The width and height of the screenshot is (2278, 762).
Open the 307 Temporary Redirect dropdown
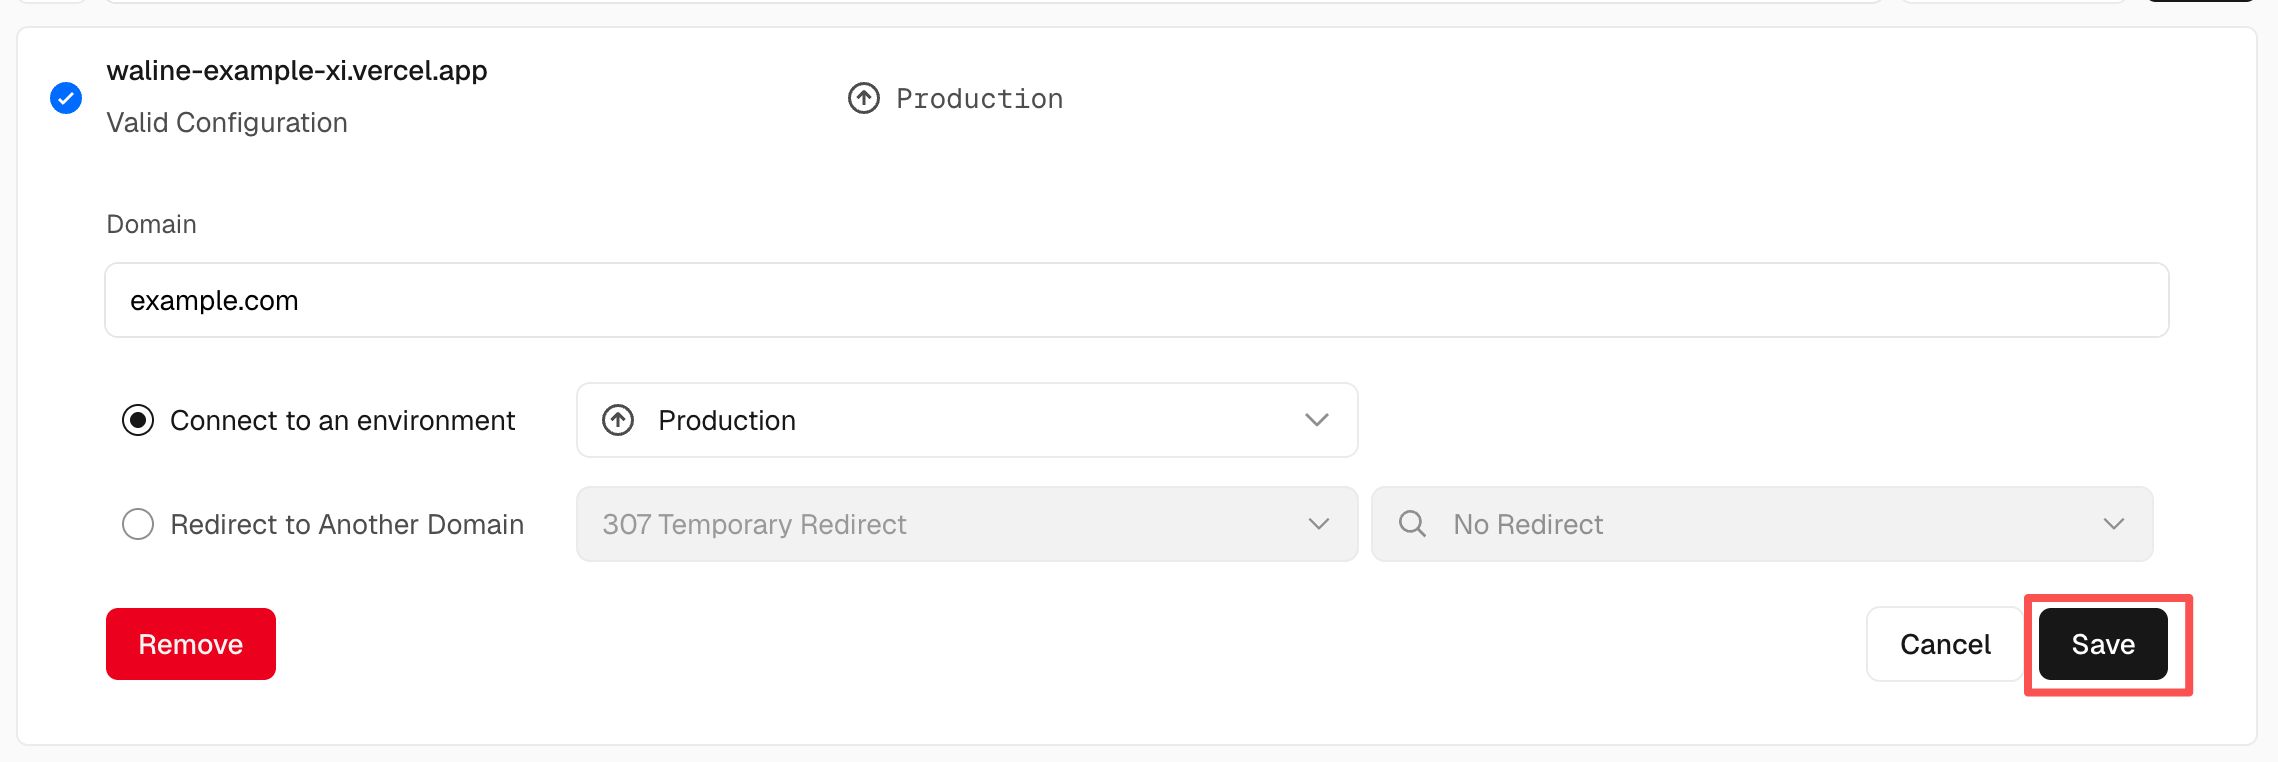(967, 524)
